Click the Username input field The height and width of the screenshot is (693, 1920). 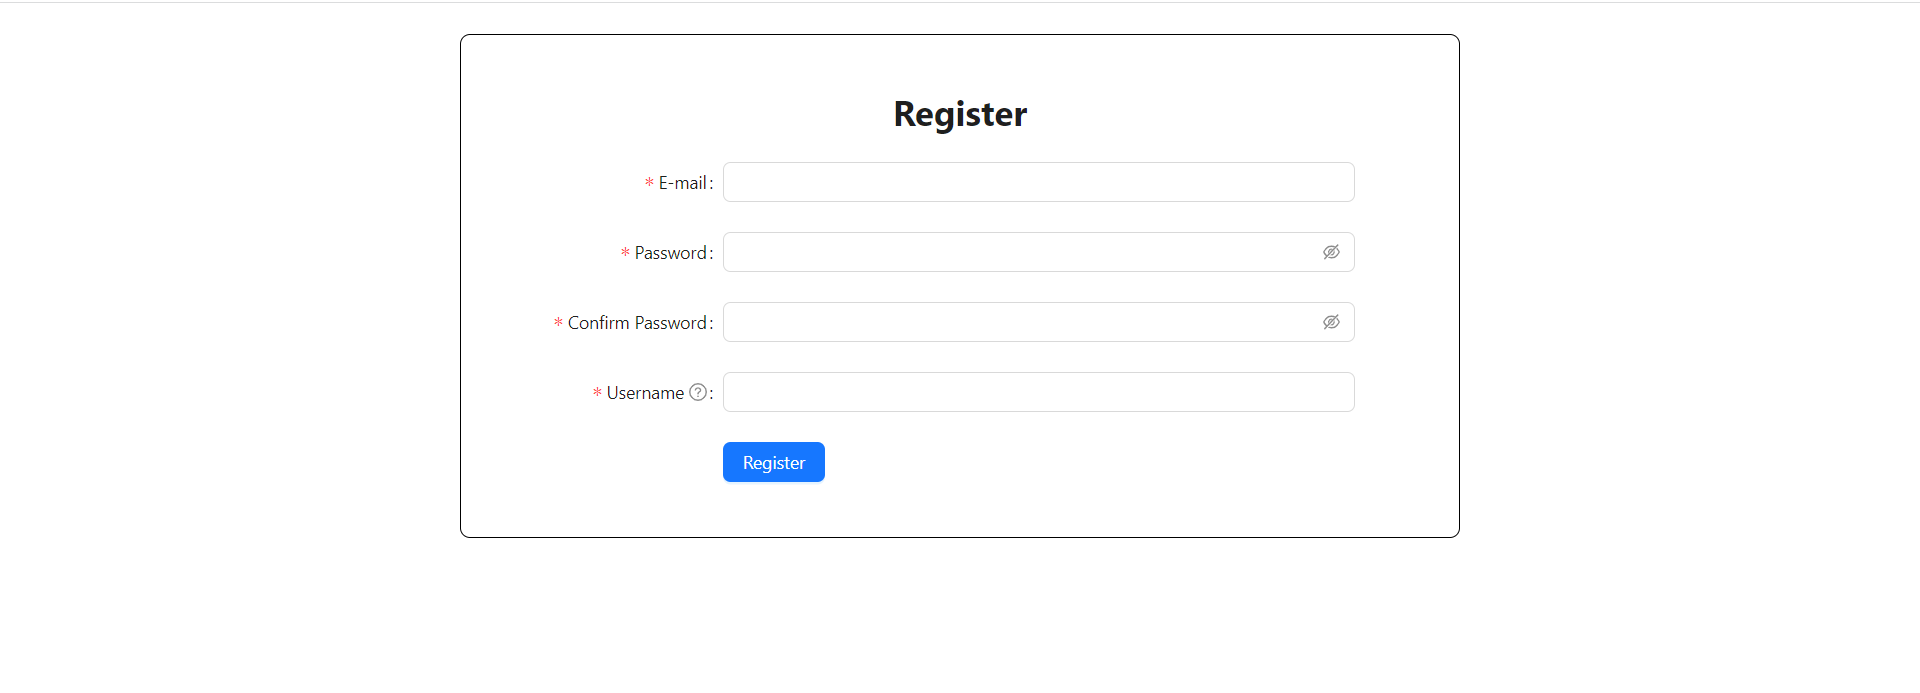click(1037, 392)
